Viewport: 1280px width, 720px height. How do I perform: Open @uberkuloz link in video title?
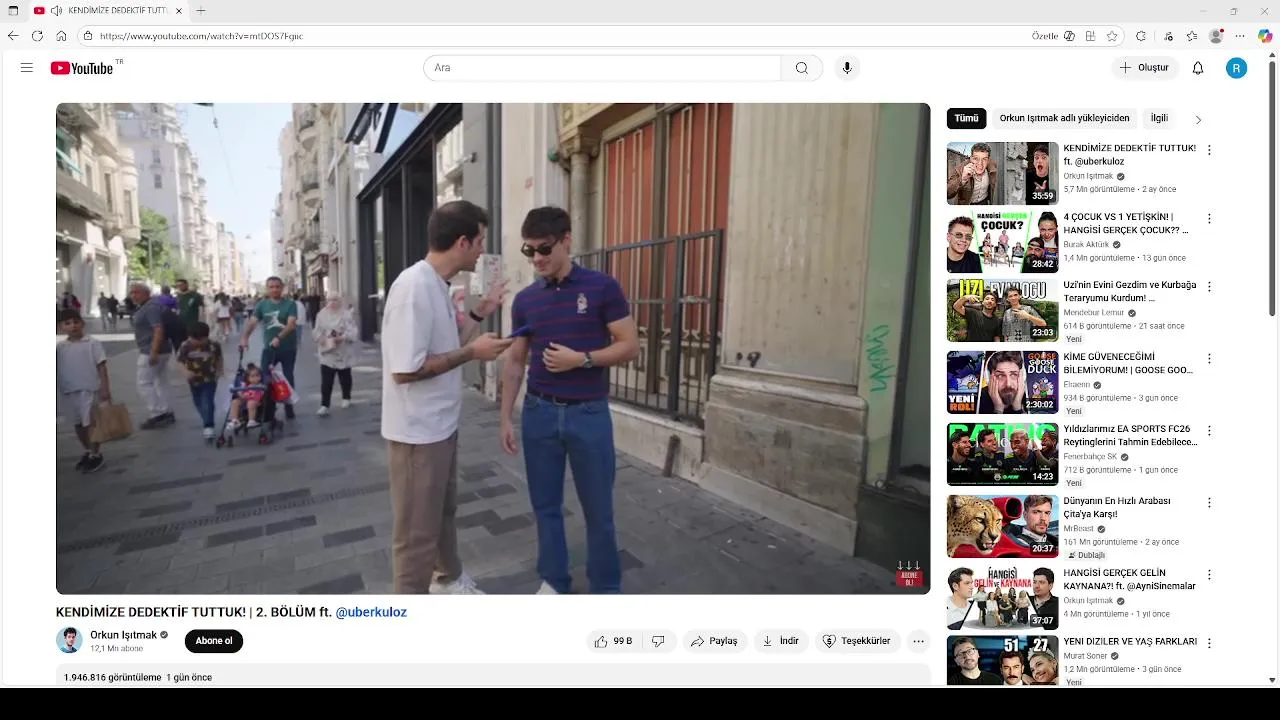371,612
